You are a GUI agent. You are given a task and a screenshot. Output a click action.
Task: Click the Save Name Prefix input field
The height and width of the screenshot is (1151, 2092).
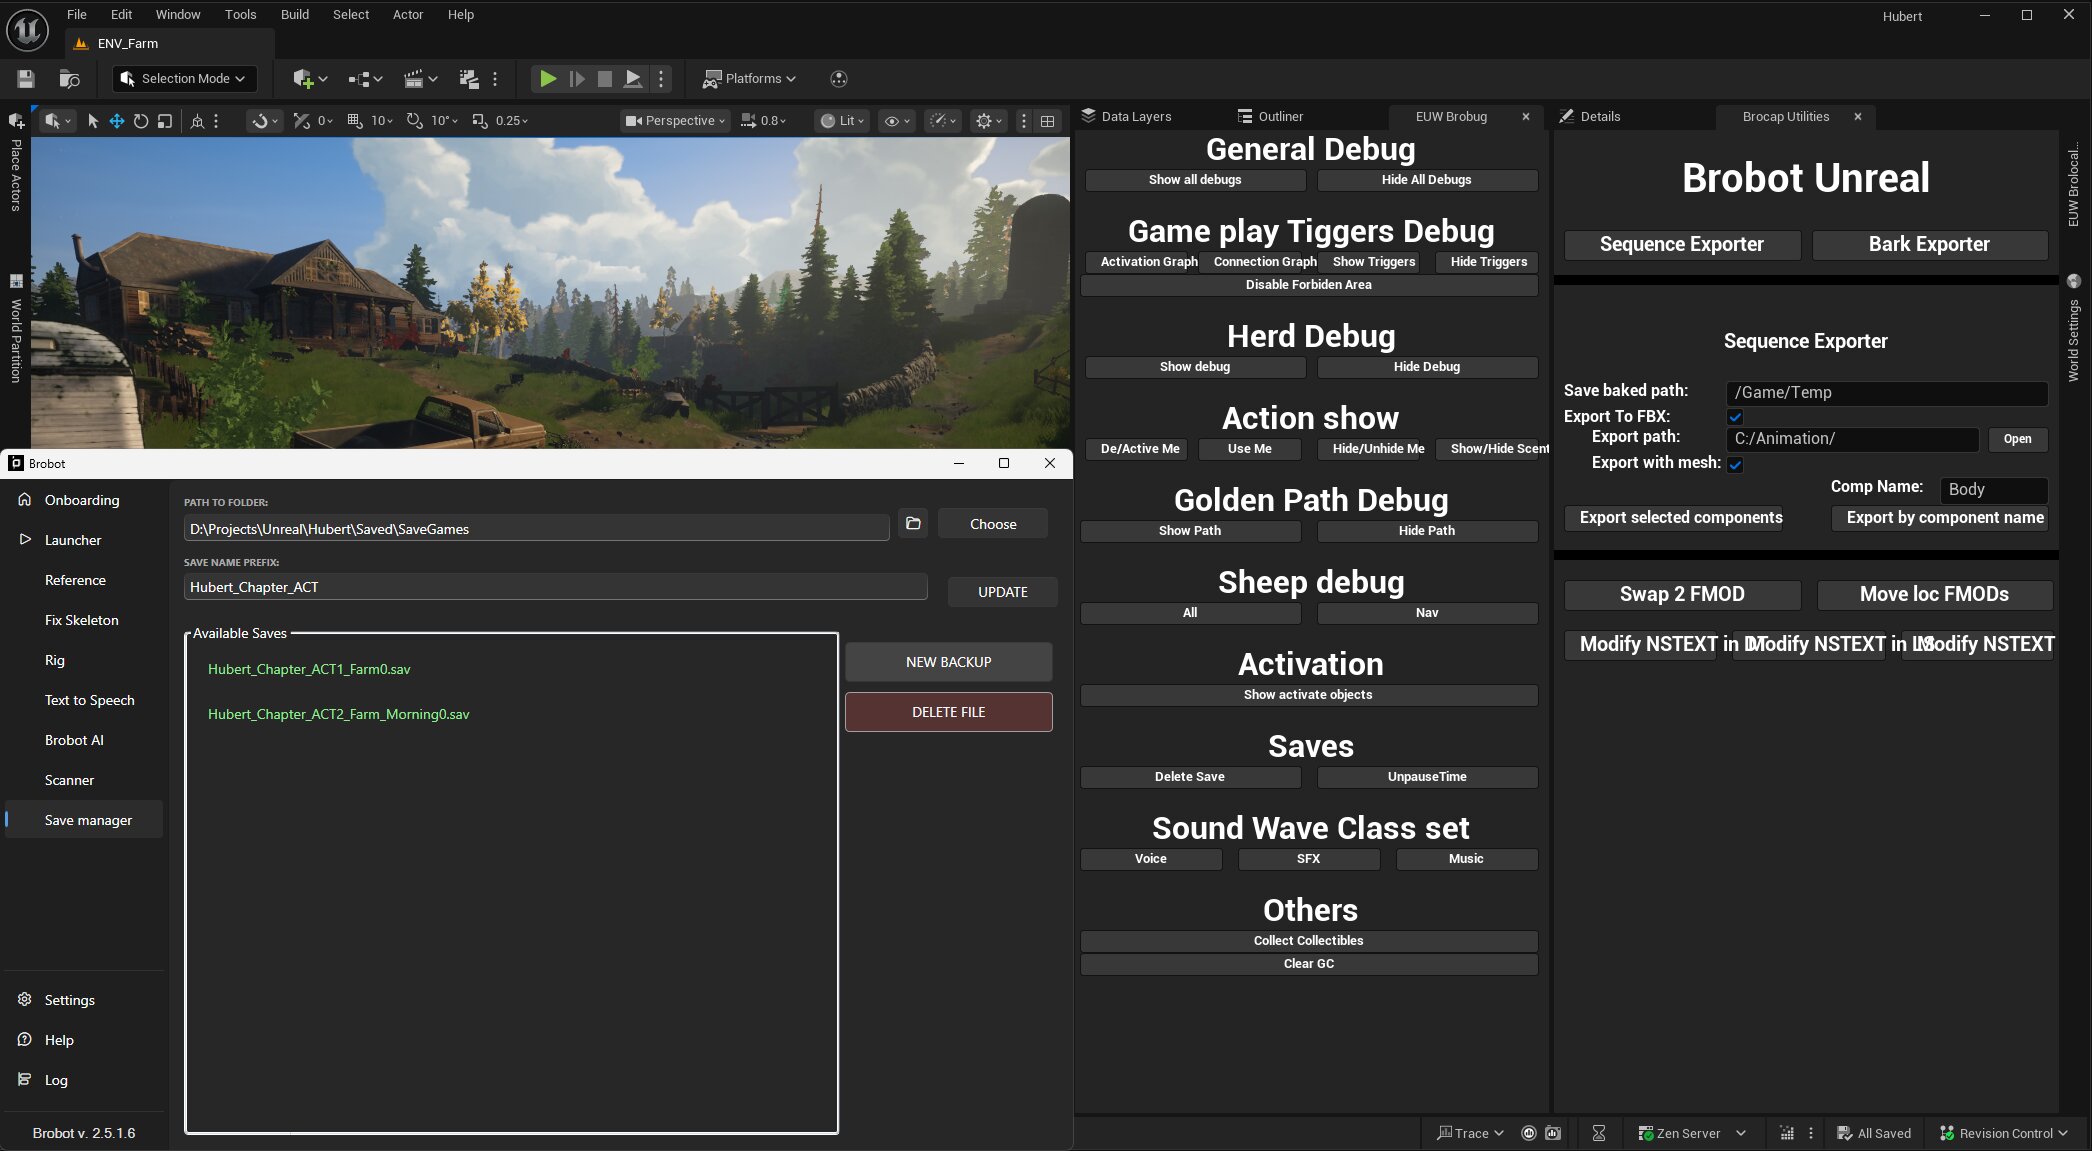click(555, 587)
